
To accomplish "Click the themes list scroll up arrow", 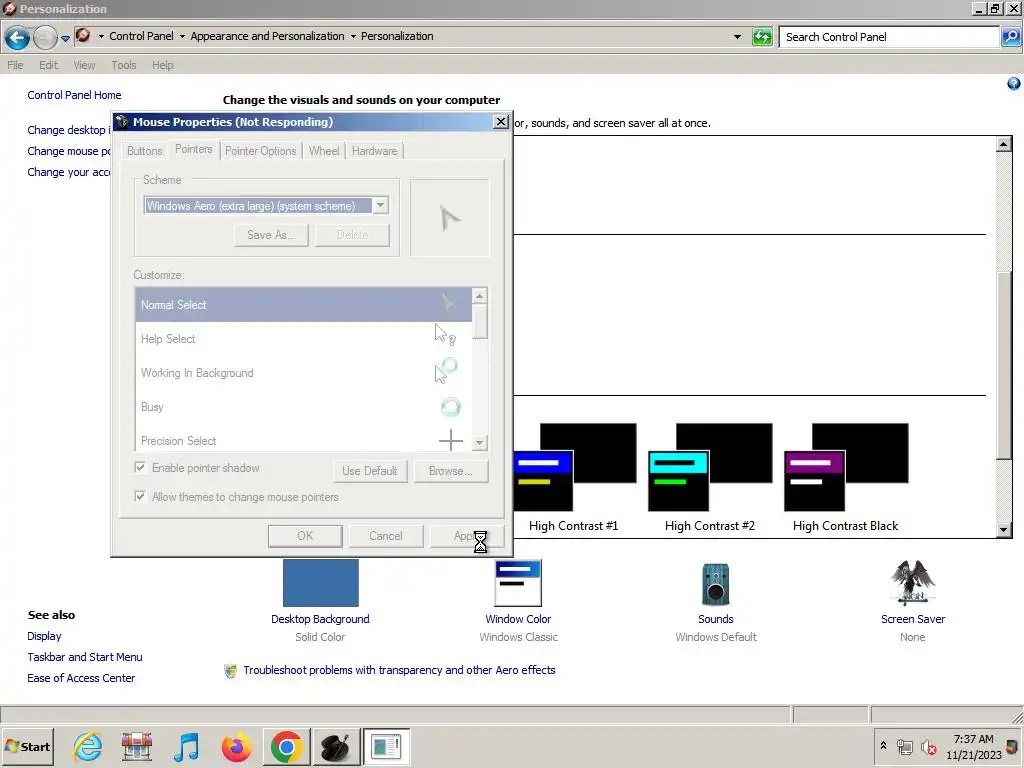I will pyautogui.click(x=1004, y=144).
